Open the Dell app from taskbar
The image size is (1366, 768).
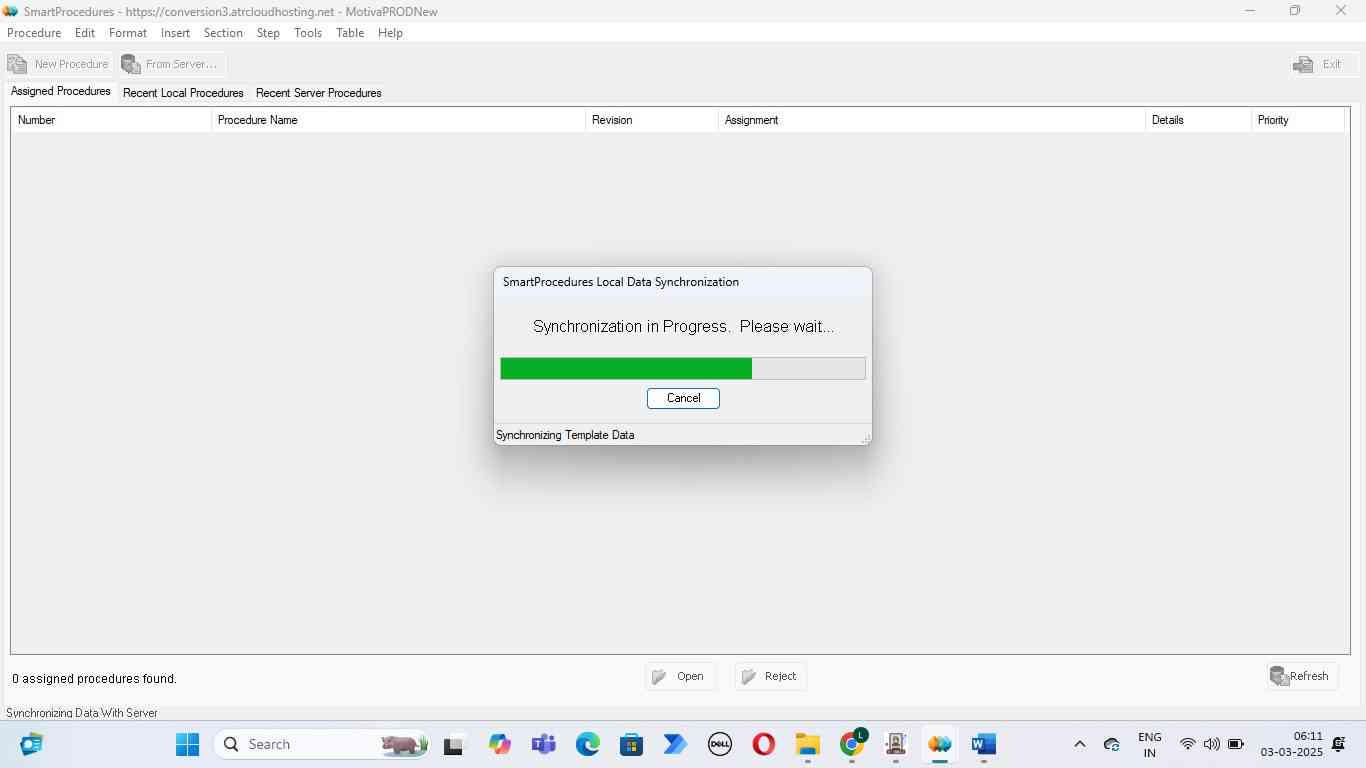tap(719, 744)
